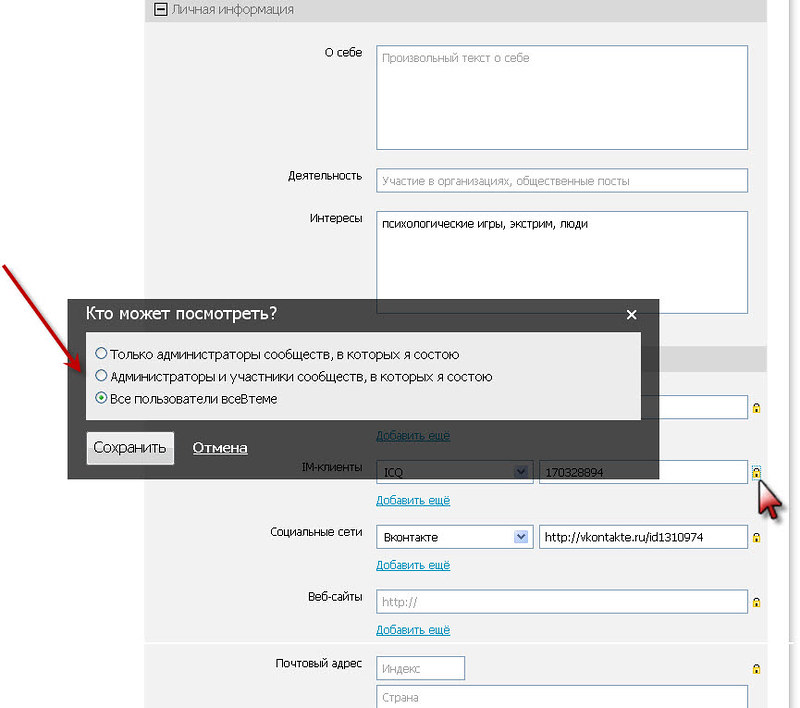This screenshot has height=708, width=800.
Task: Choose Администраторы и участники сообществ option
Action: (x=101, y=376)
